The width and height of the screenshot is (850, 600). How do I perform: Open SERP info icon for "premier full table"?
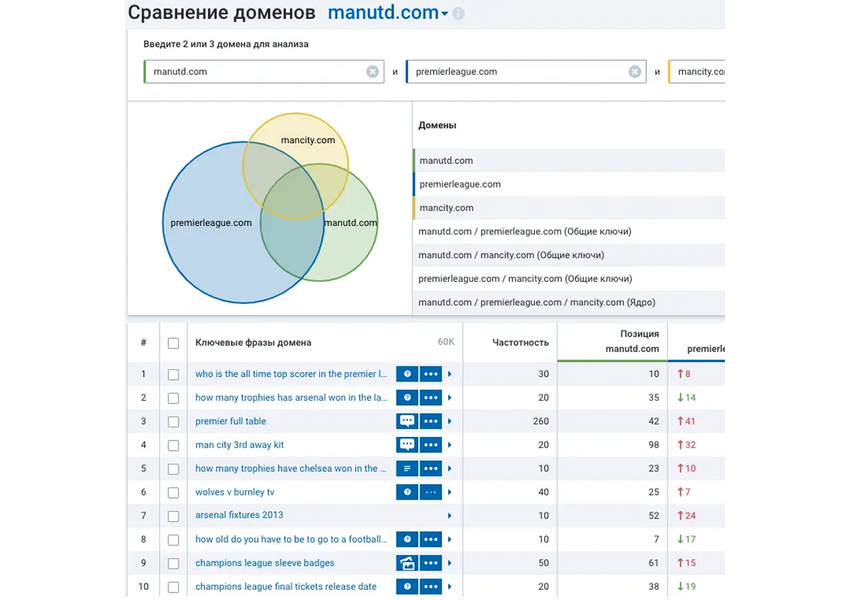[407, 421]
